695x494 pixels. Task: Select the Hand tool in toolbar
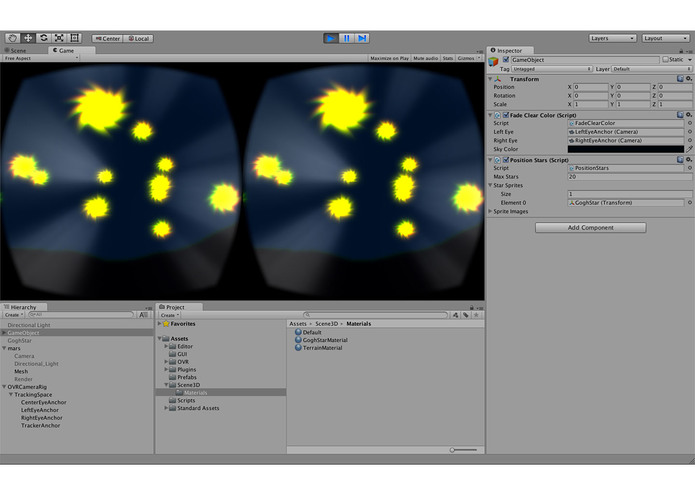coord(12,38)
